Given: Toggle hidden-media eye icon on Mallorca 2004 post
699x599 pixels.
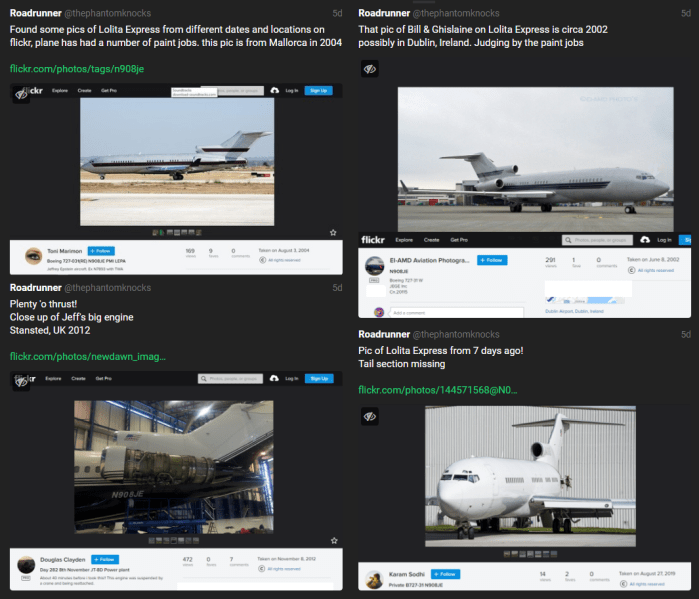Looking at the screenshot, I should point(21,94).
